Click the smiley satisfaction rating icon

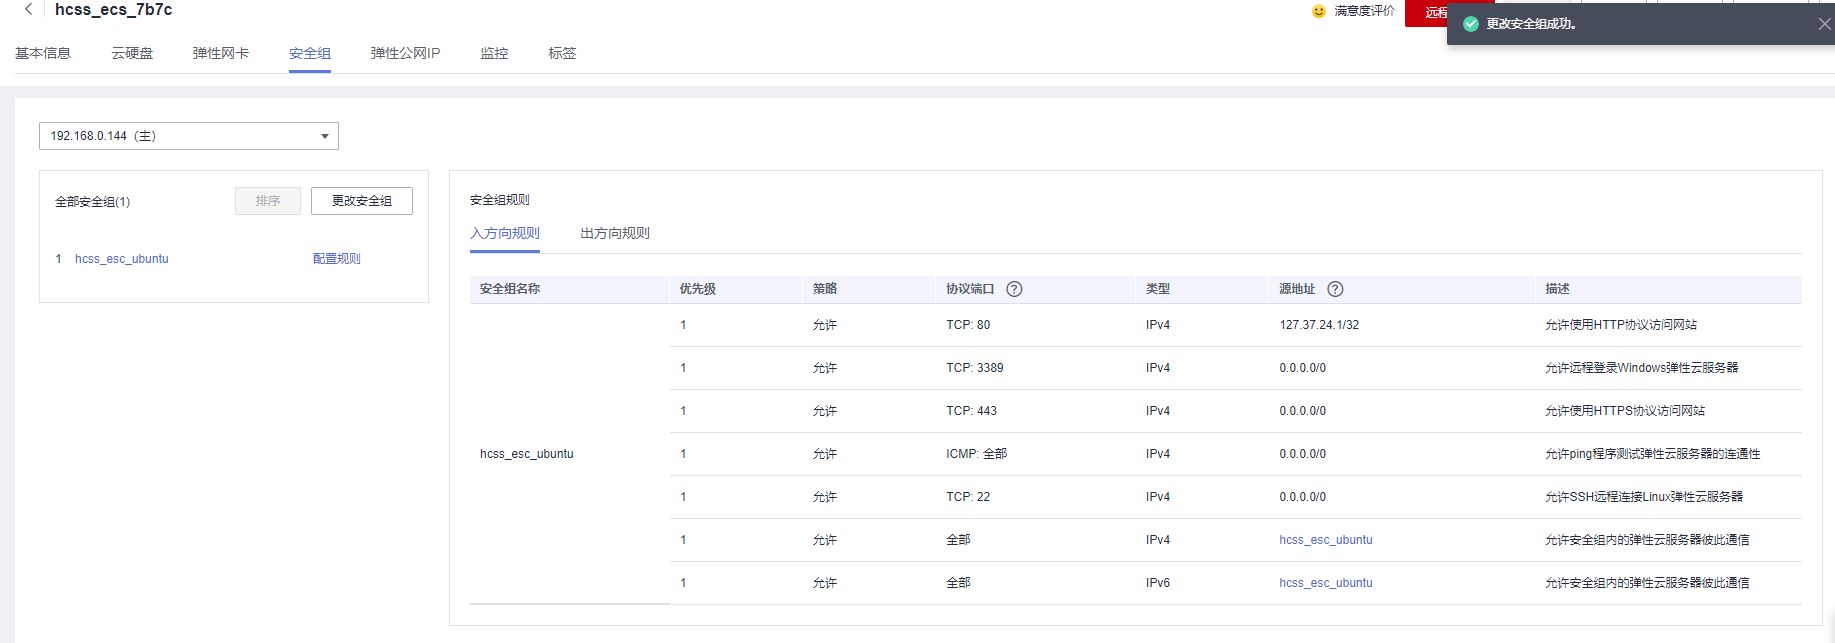pyautogui.click(x=1318, y=11)
